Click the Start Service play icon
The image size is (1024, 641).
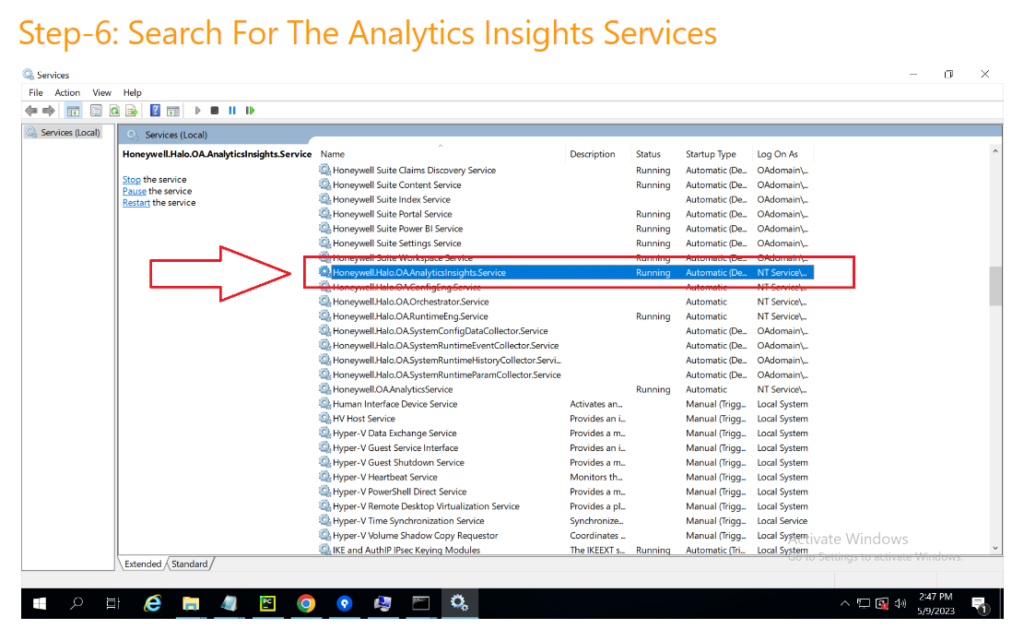(198, 111)
